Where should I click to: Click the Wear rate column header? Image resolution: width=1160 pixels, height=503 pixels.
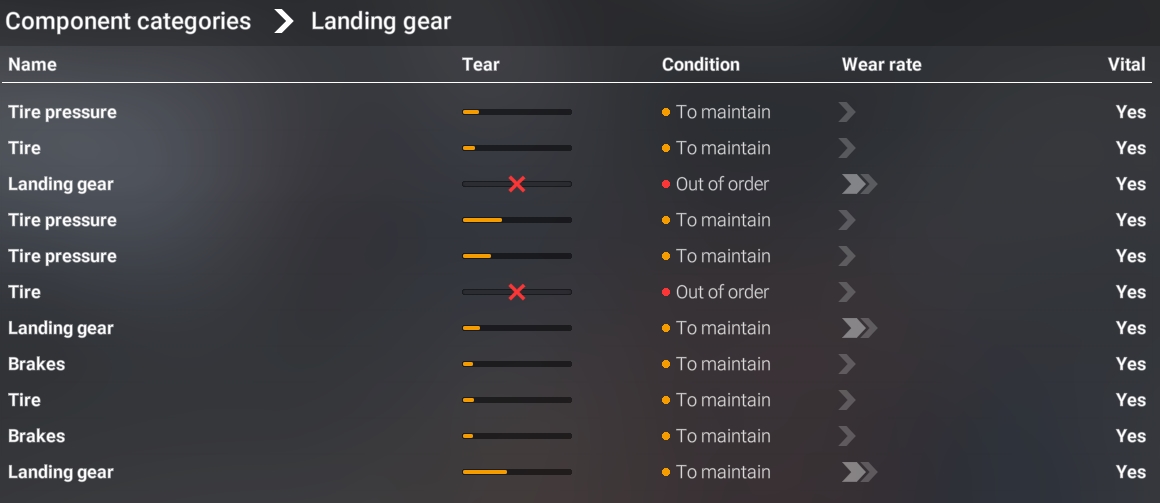881,65
